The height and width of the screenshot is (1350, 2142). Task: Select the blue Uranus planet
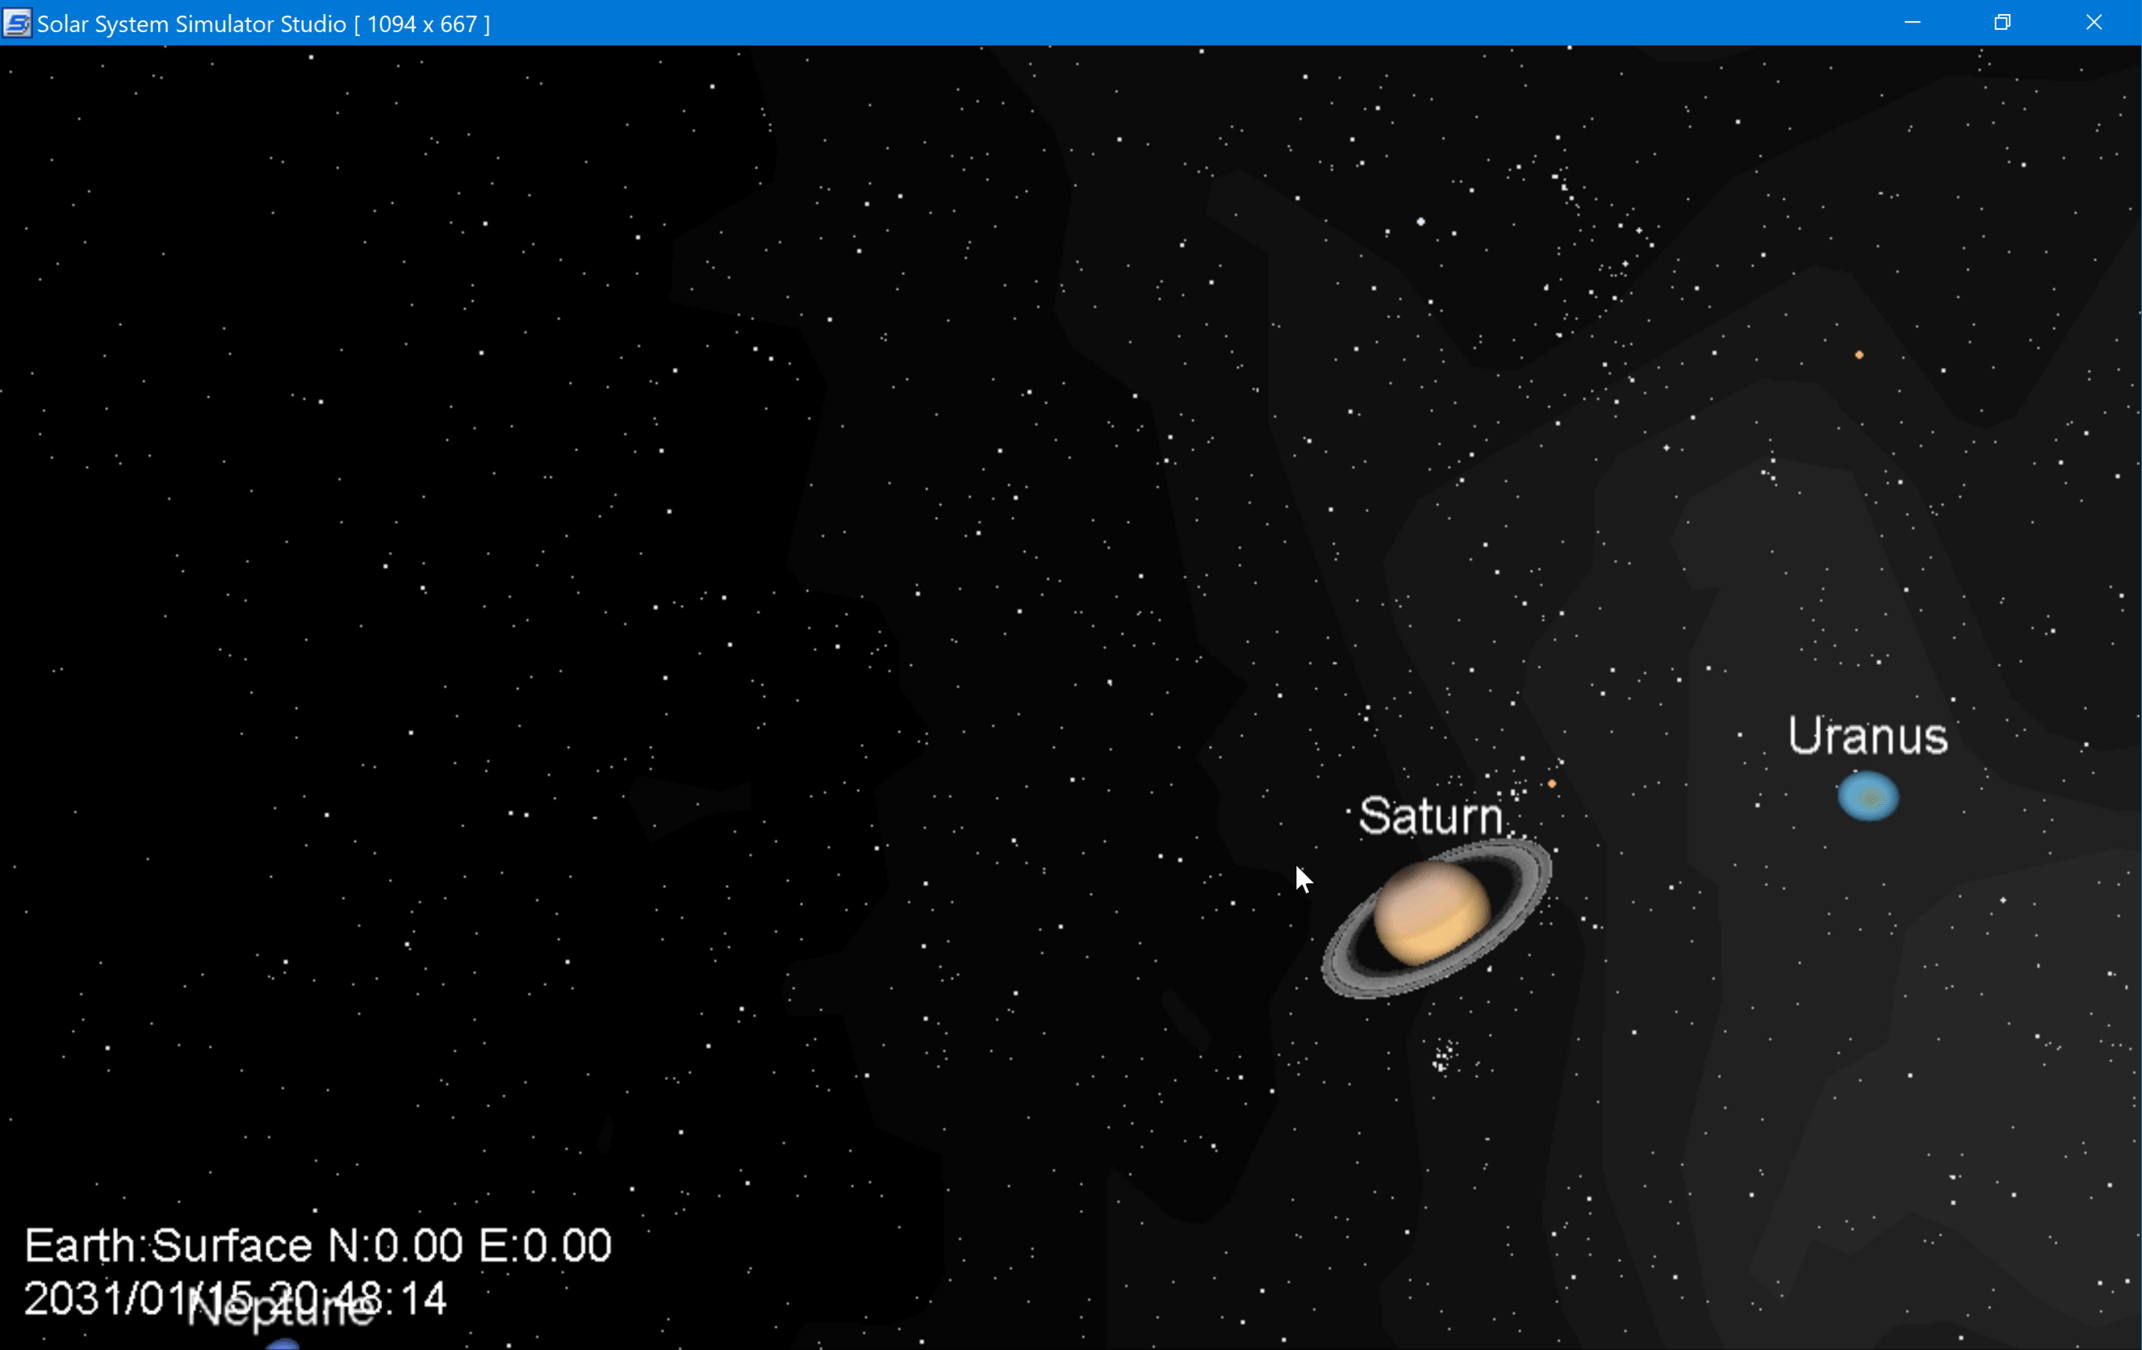(1868, 797)
